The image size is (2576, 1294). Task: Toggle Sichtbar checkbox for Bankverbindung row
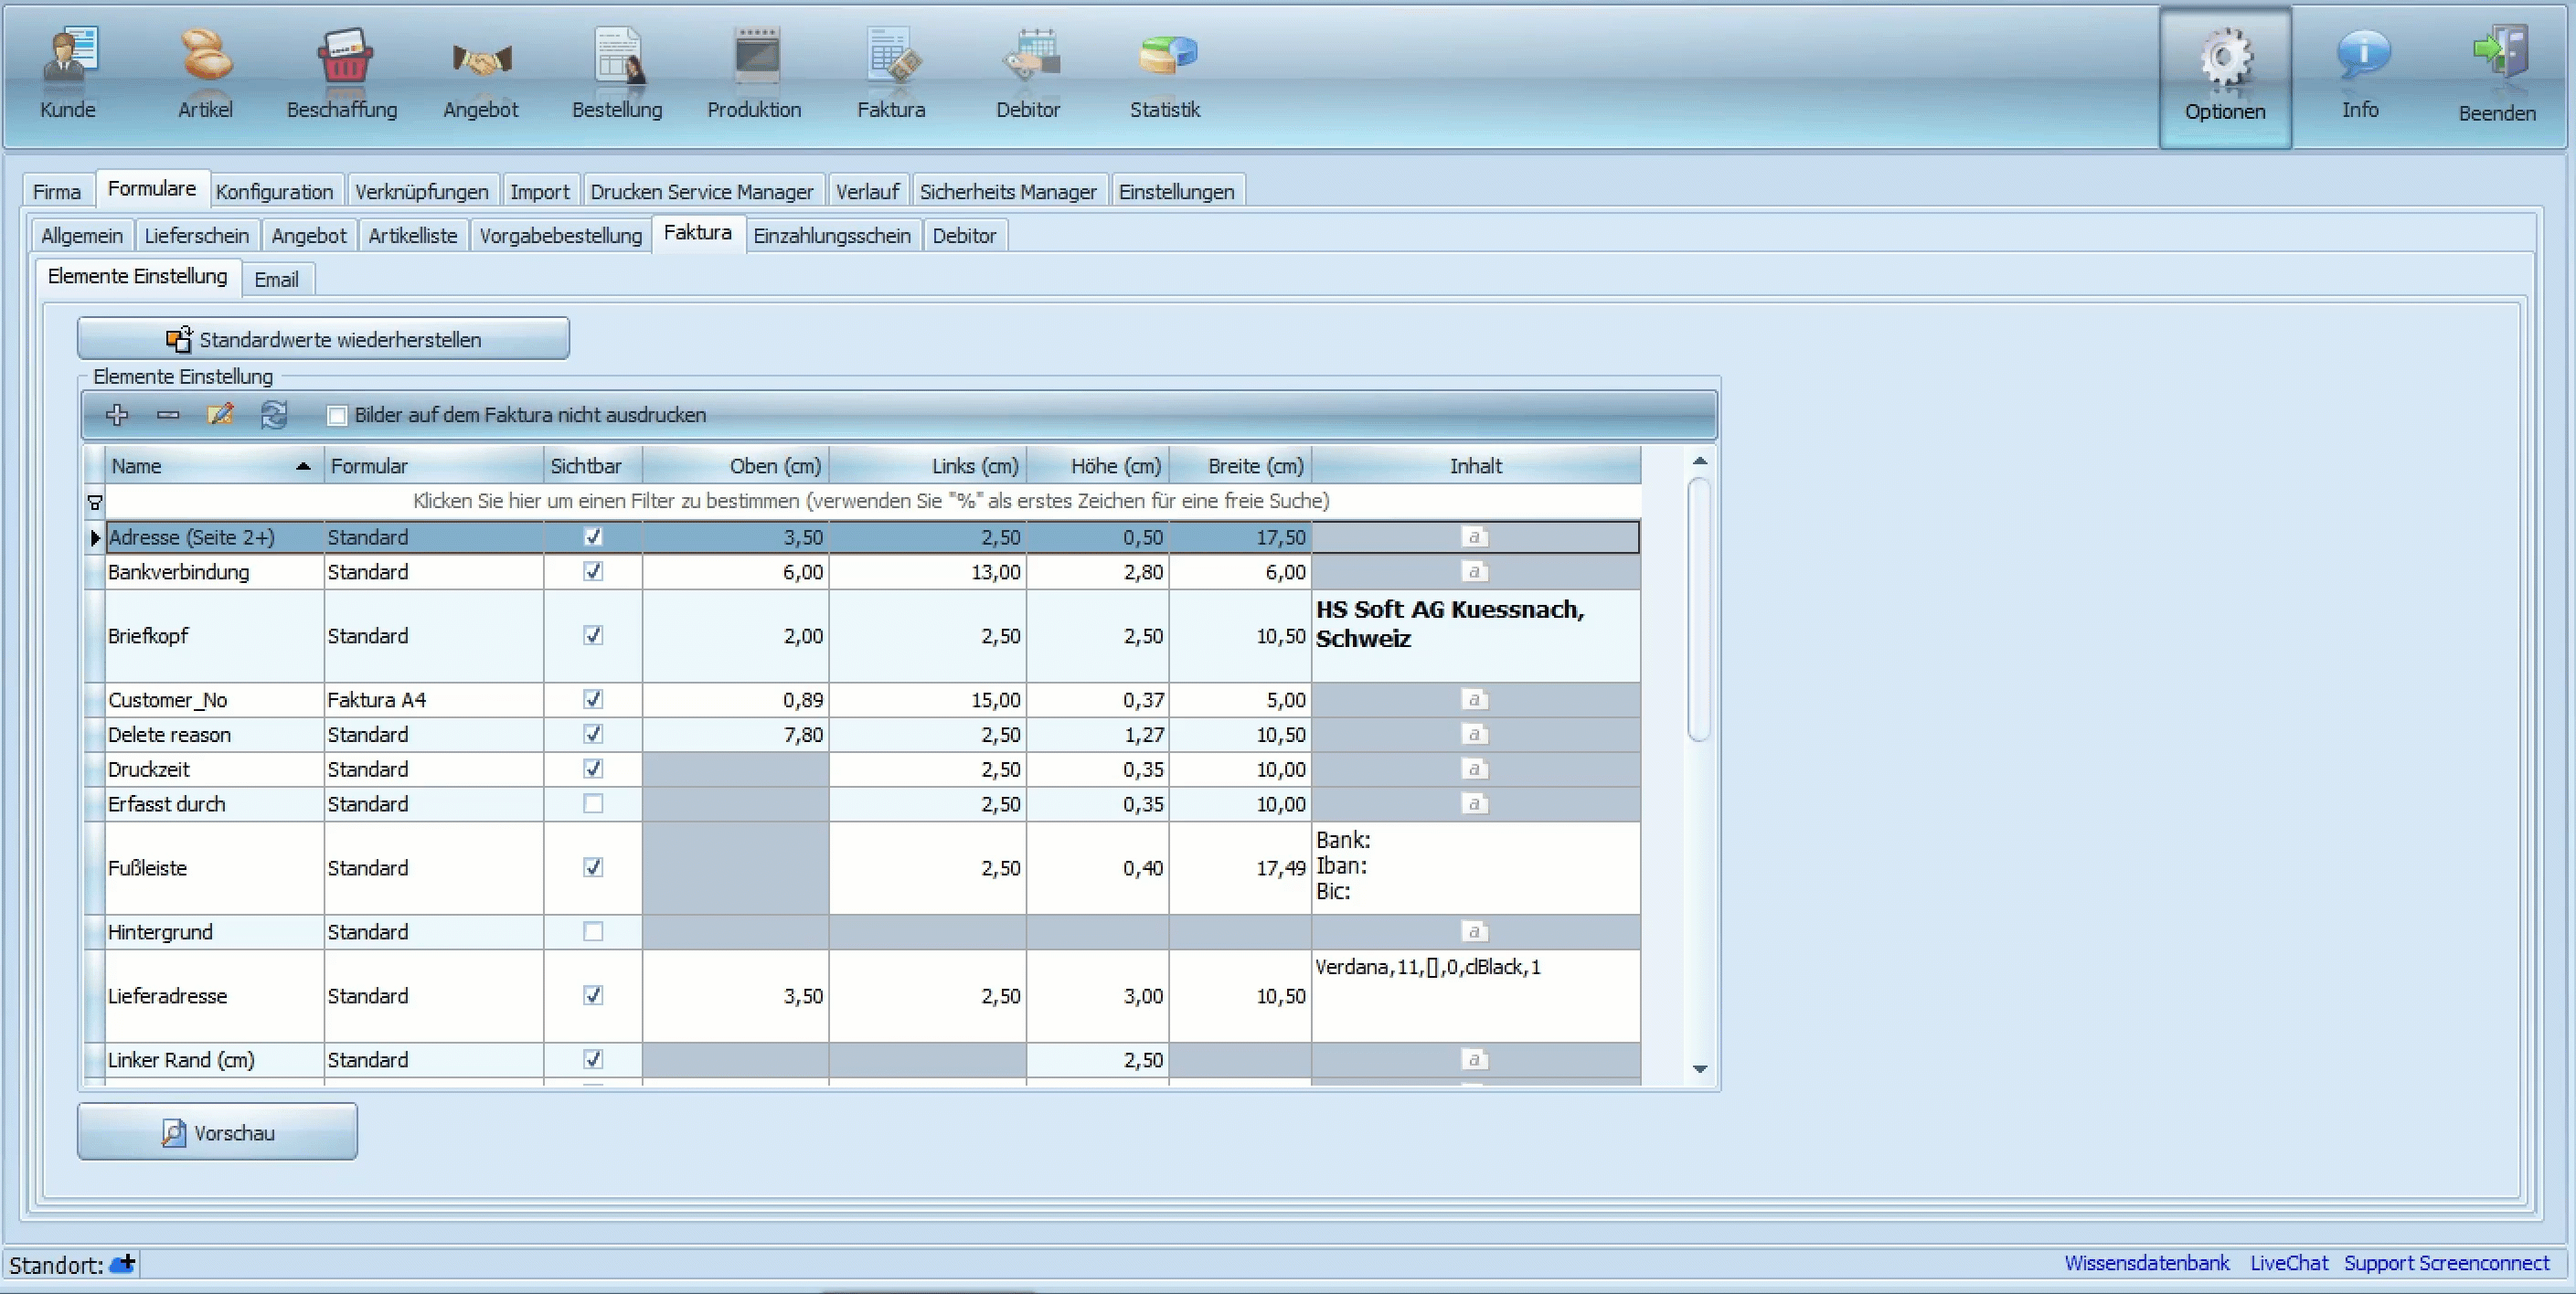(x=591, y=571)
